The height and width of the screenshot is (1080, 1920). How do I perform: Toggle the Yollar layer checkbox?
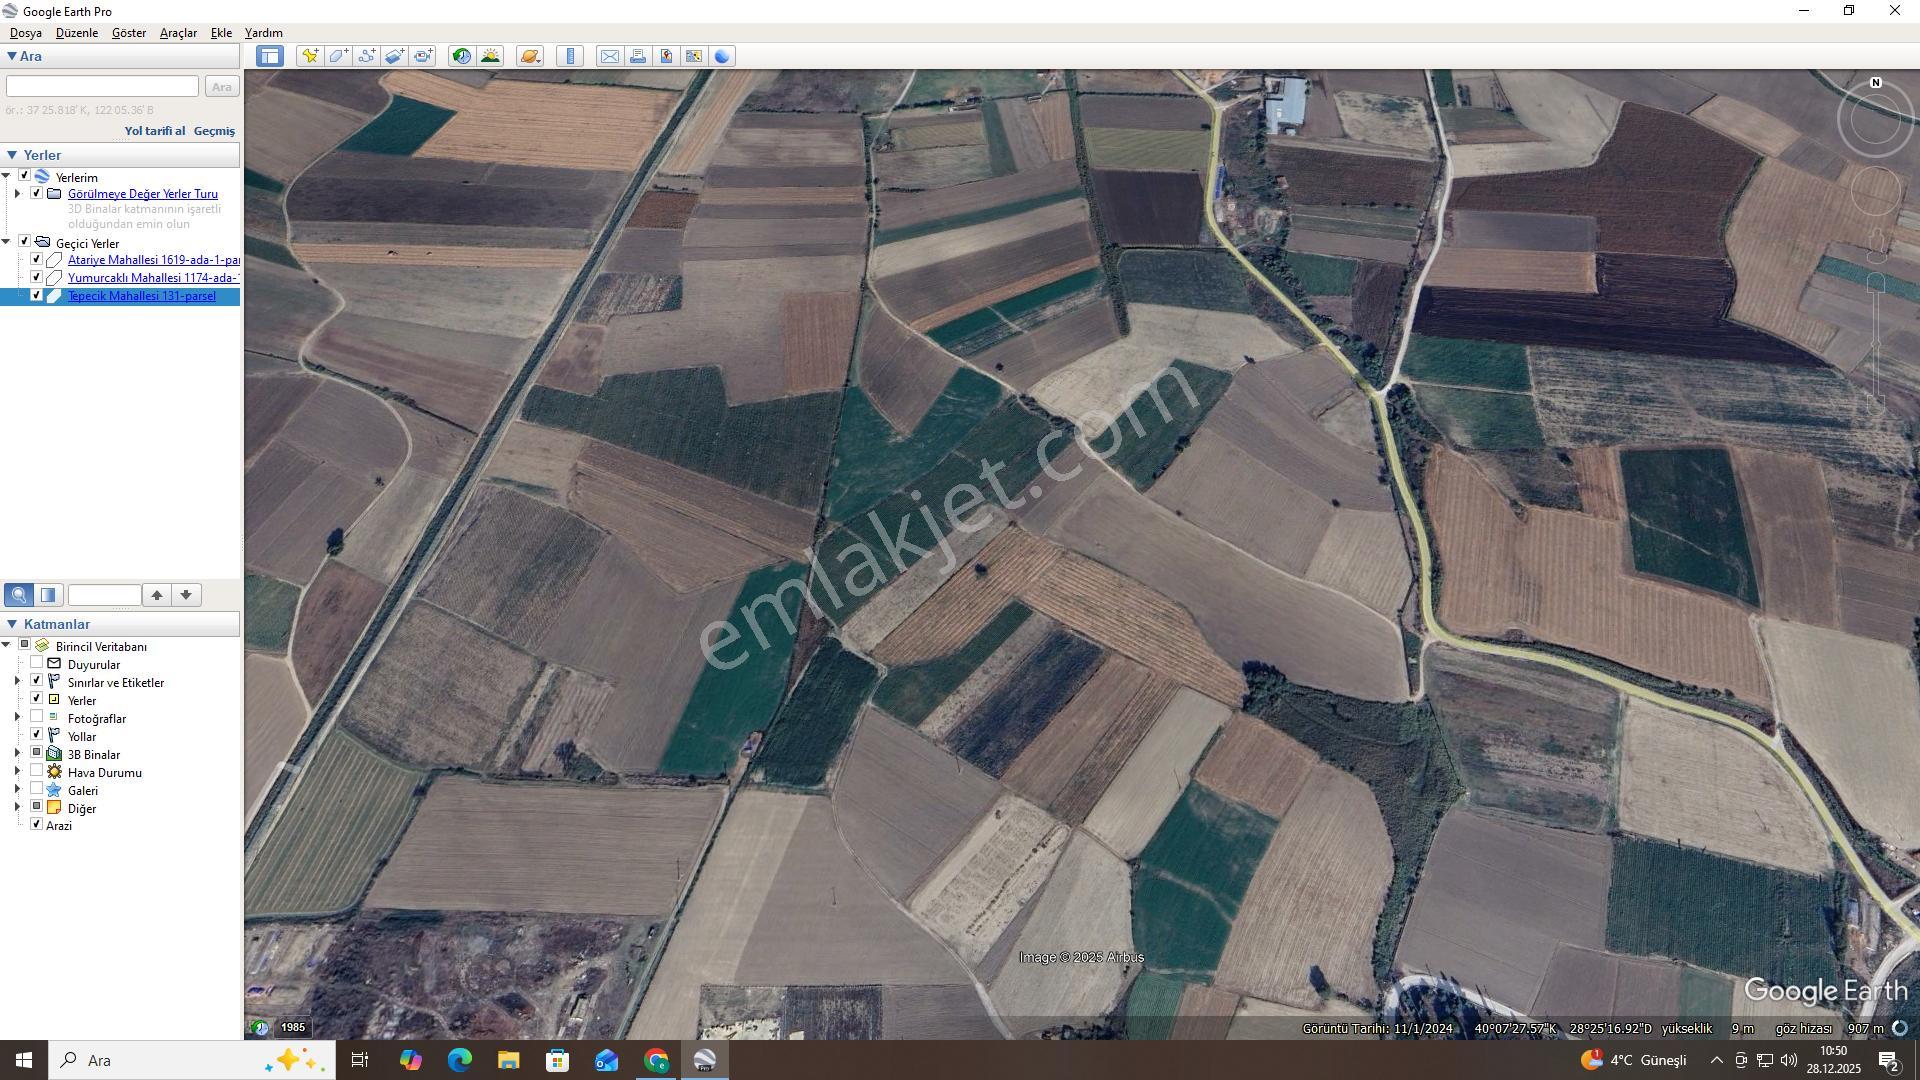[37, 735]
